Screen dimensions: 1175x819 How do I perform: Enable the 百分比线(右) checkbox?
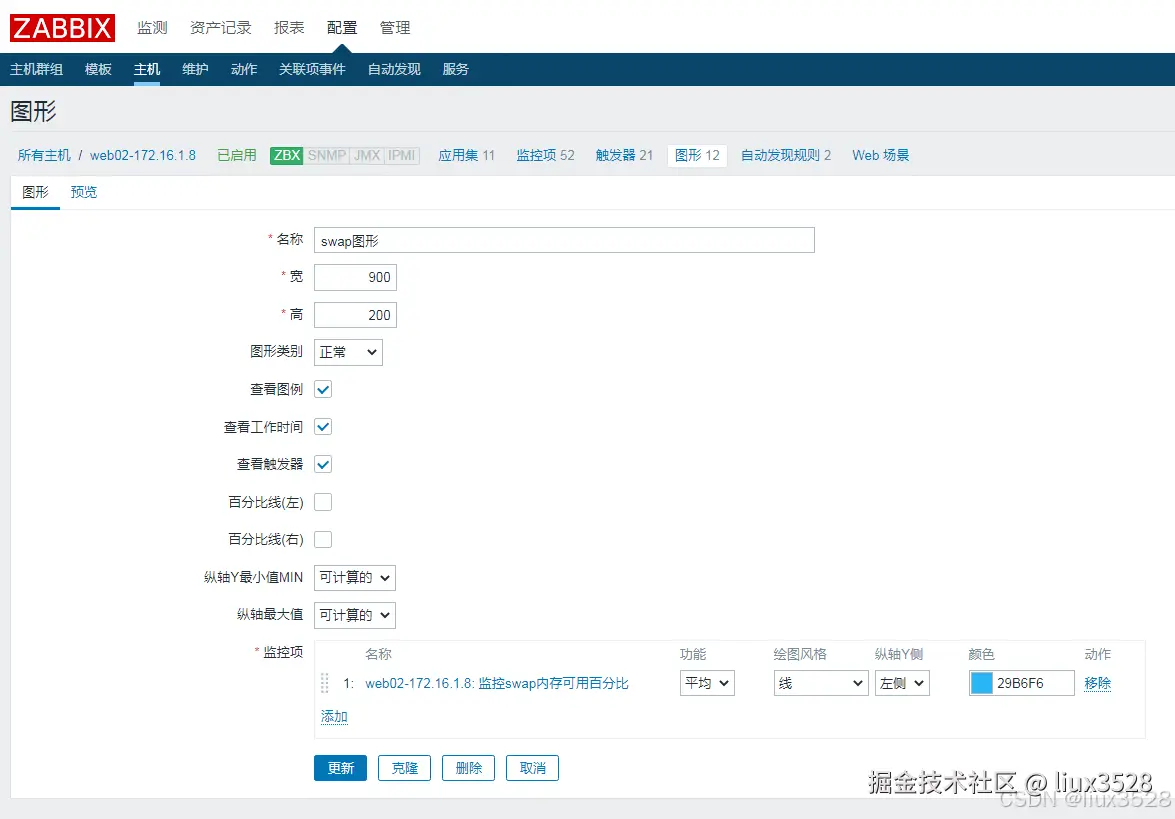(322, 539)
